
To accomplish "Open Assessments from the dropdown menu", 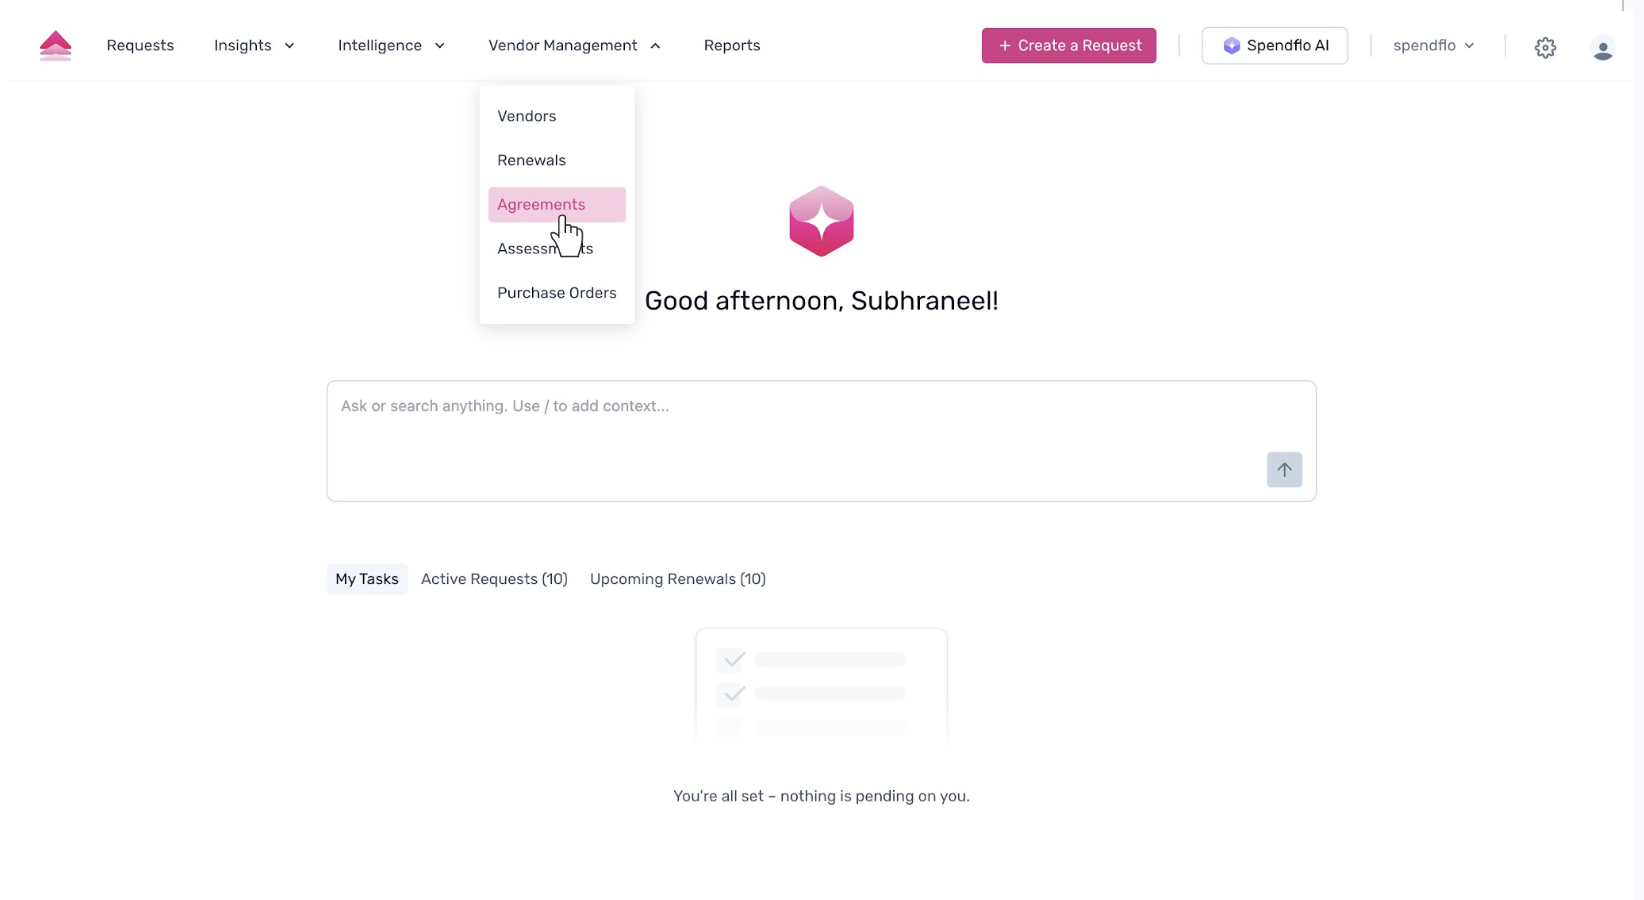I will pos(520,249).
